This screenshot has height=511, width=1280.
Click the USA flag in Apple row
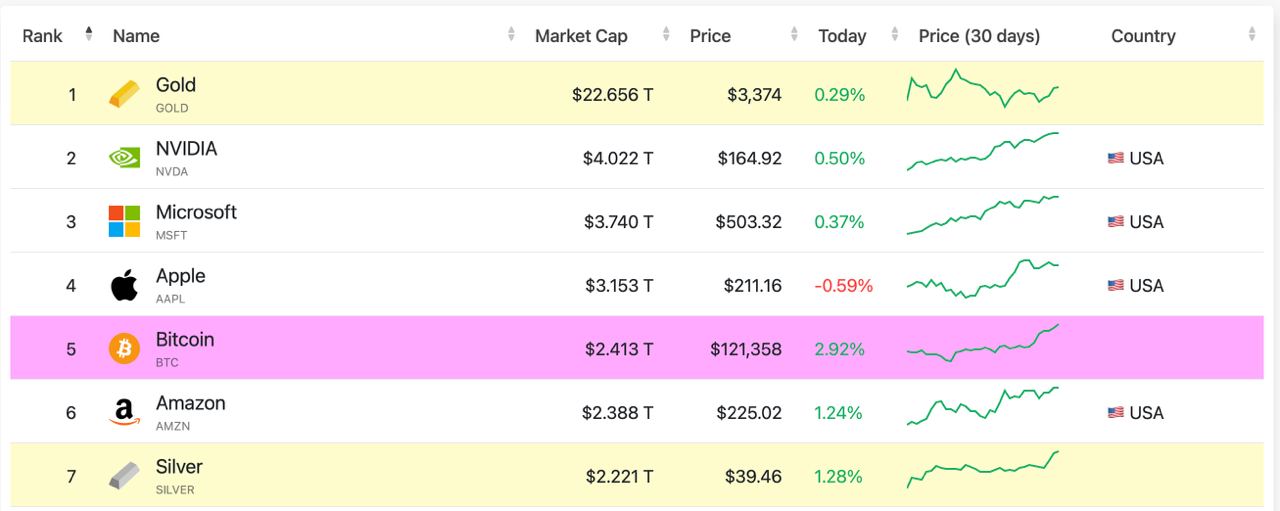[x=1116, y=285]
